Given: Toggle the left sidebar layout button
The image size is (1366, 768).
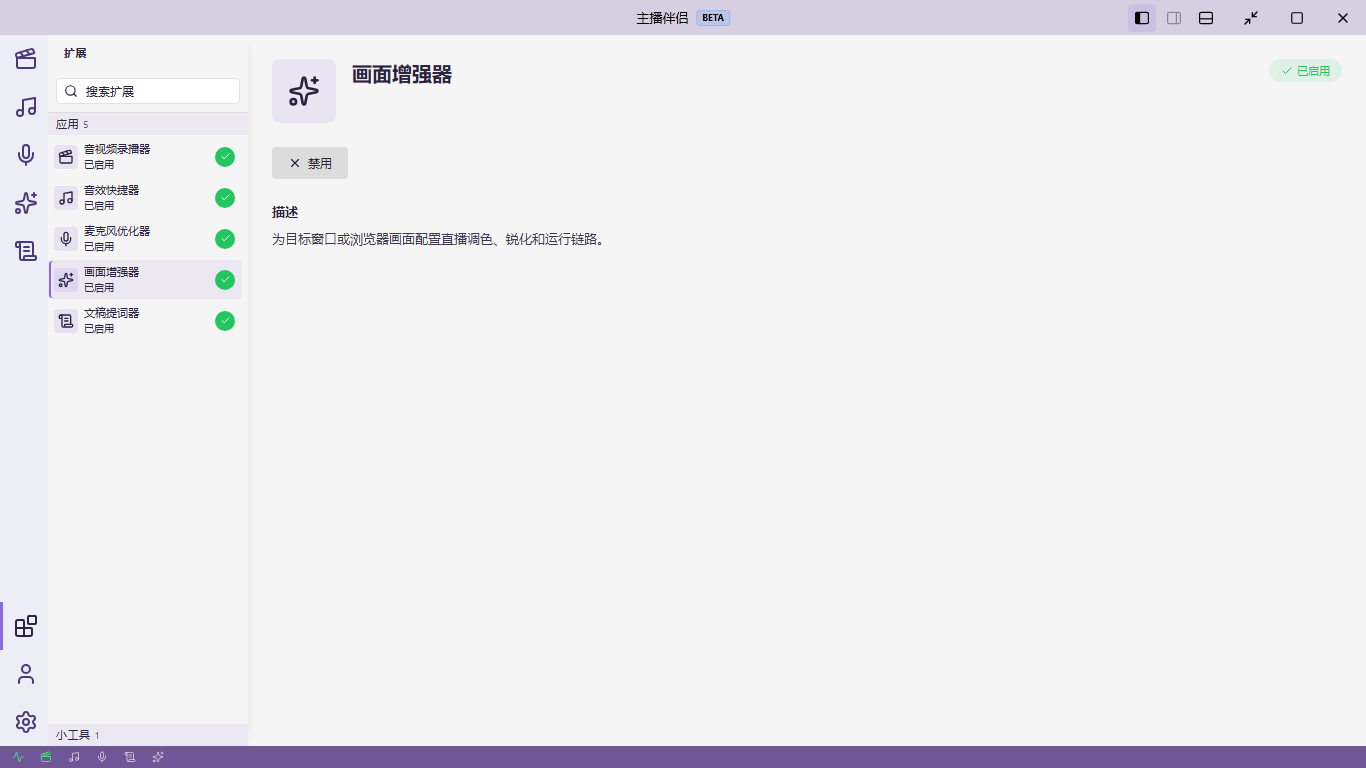Looking at the screenshot, I should coord(1142,18).
